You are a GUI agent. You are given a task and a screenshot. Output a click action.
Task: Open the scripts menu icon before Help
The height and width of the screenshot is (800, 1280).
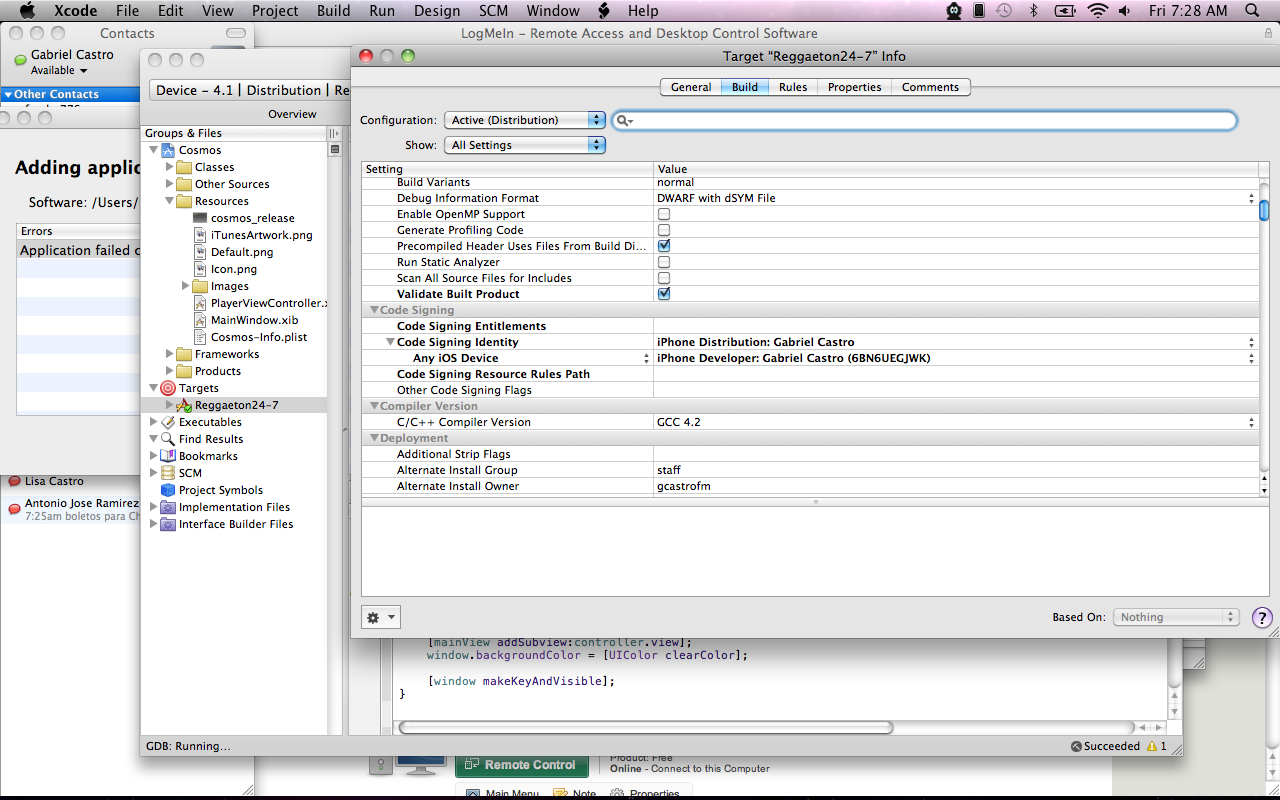point(604,11)
